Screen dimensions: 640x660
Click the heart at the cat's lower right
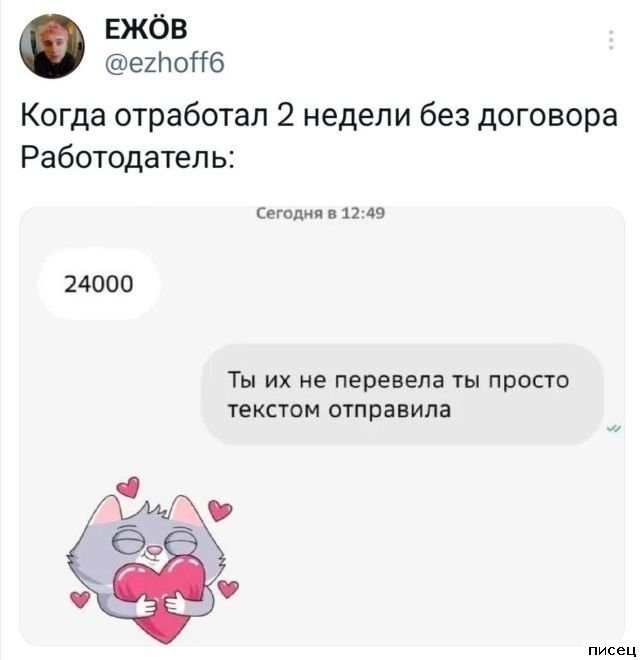pyautogui.click(x=228, y=588)
